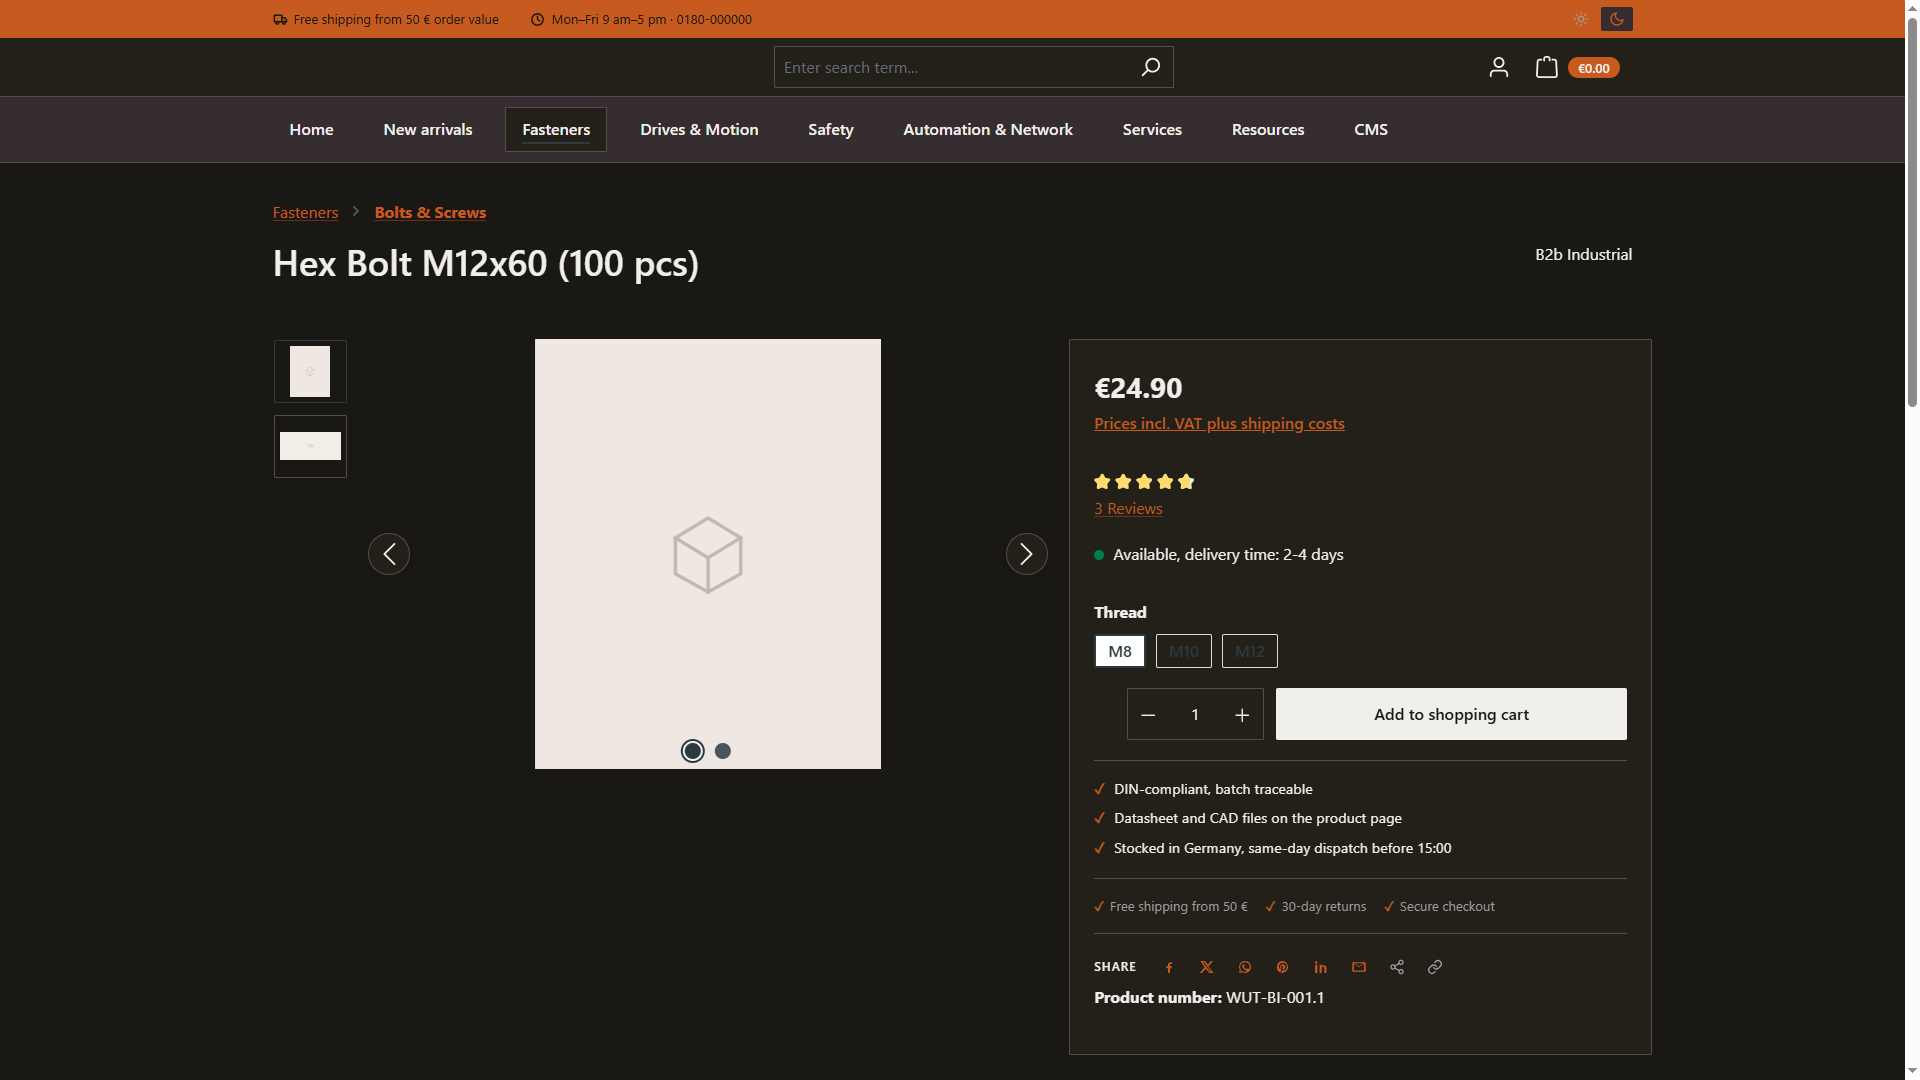Screen dimensions: 1920x1080
Task: Click the search term input field
Action: 955,67
